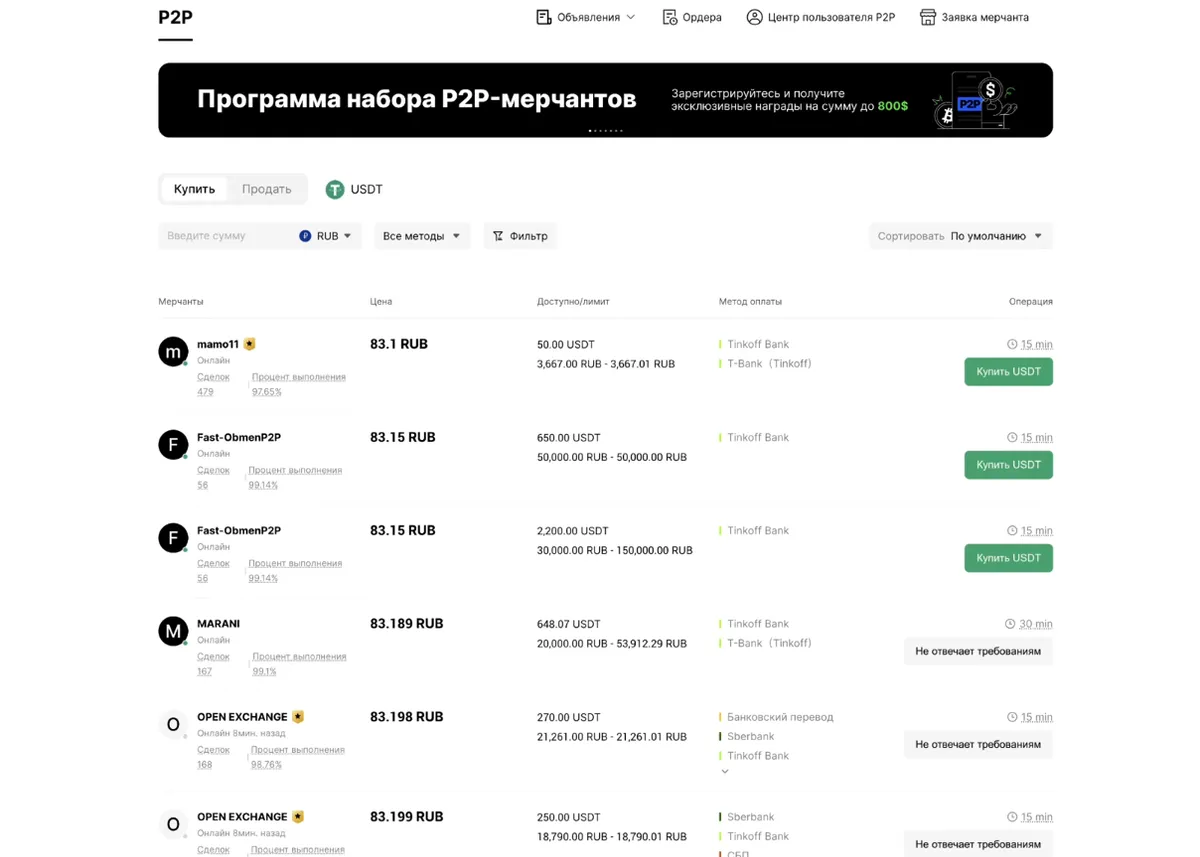
Task: Click the P2P user center profile icon
Action: point(754,17)
